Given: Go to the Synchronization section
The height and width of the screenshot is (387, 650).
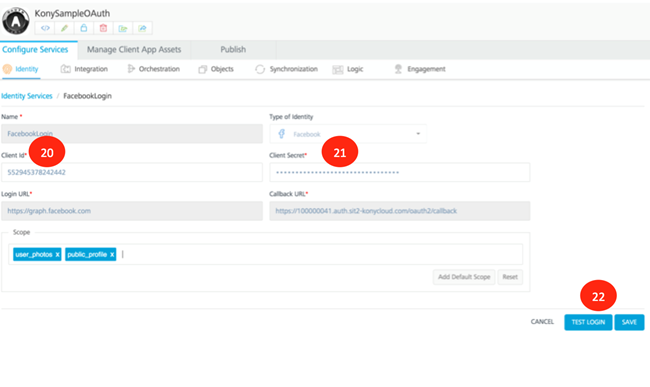Looking at the screenshot, I should pos(286,69).
